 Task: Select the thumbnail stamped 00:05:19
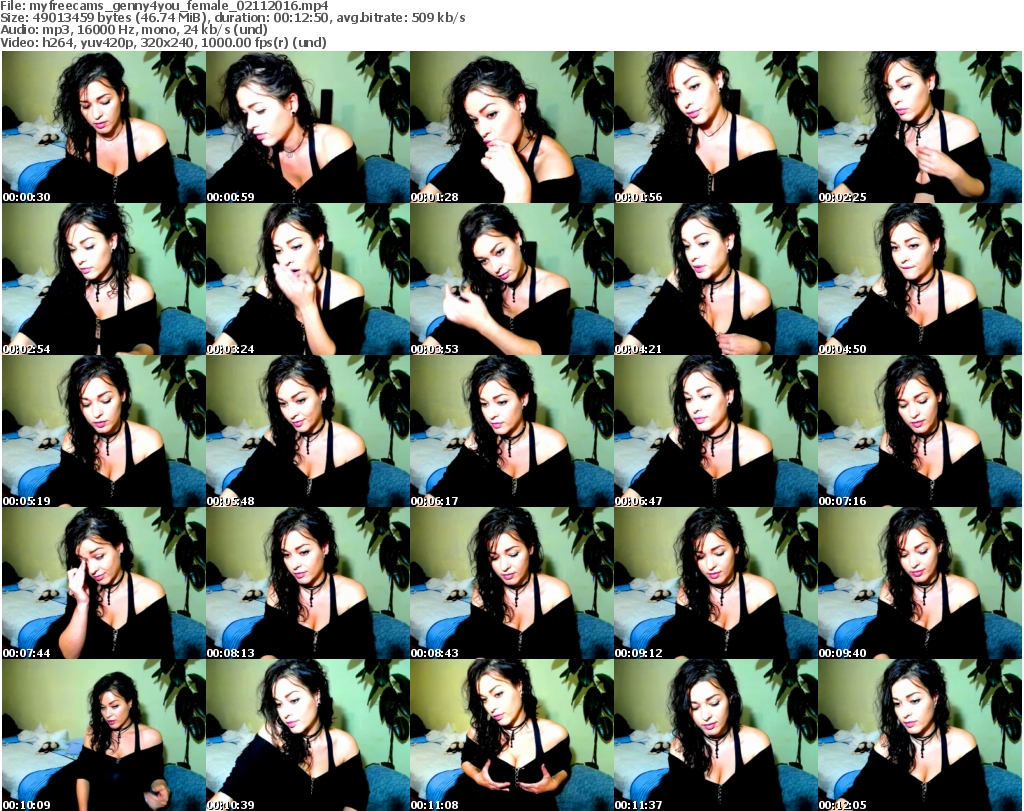point(104,432)
